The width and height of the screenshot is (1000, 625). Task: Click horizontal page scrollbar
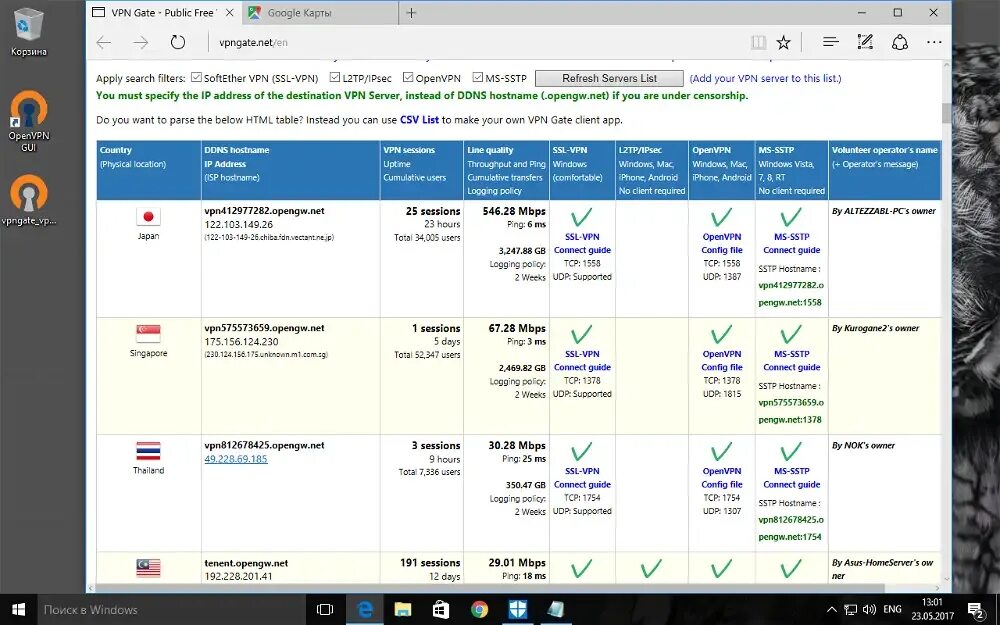tap(488, 587)
